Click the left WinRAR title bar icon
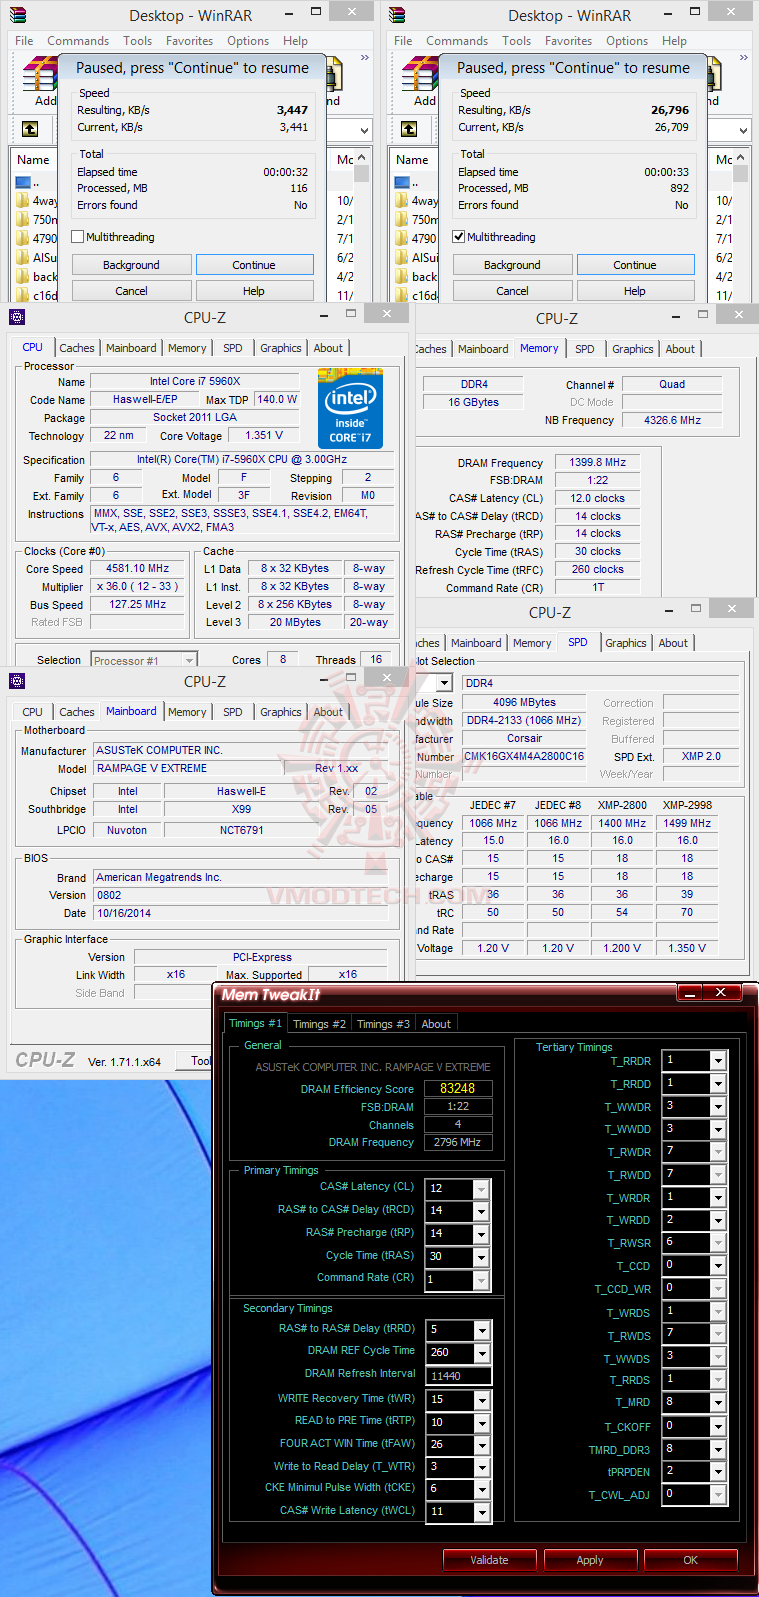Image resolution: width=759 pixels, height=1597 pixels. pos(18,15)
